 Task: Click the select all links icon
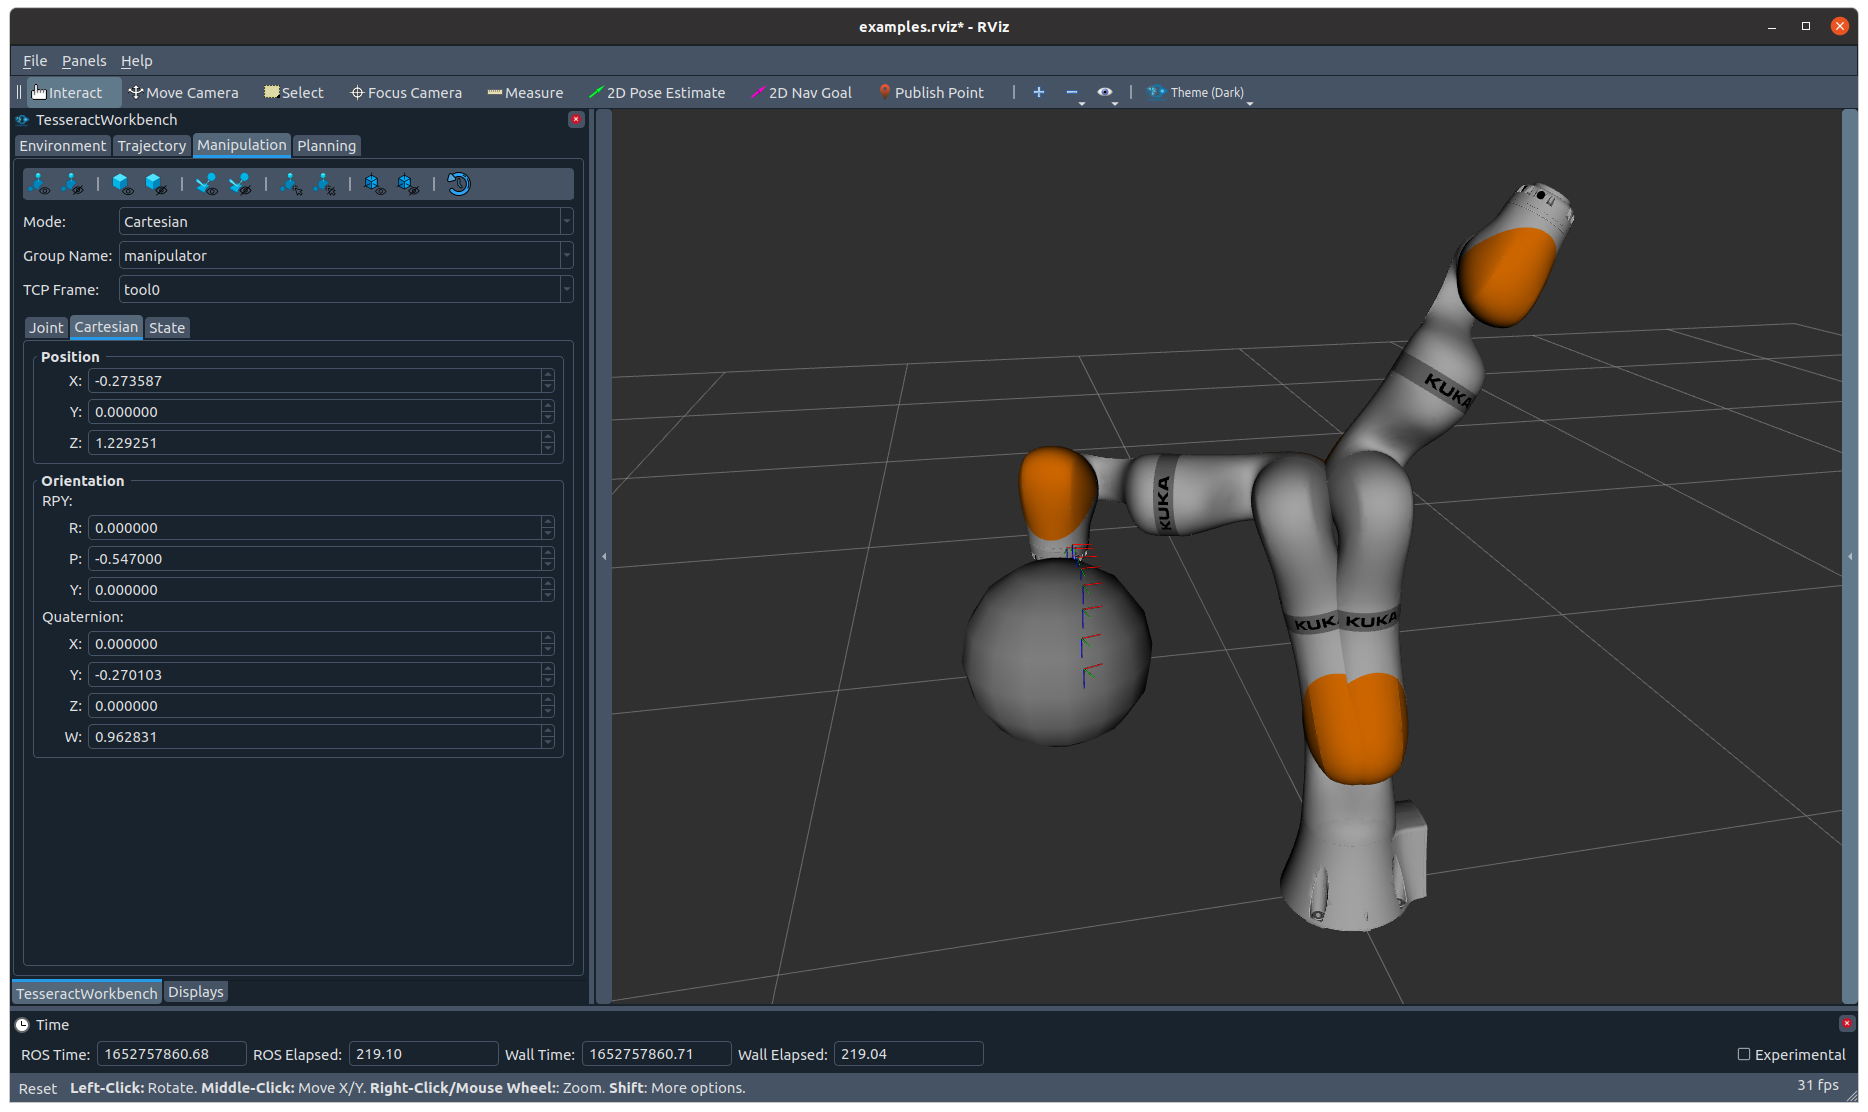tap(291, 184)
